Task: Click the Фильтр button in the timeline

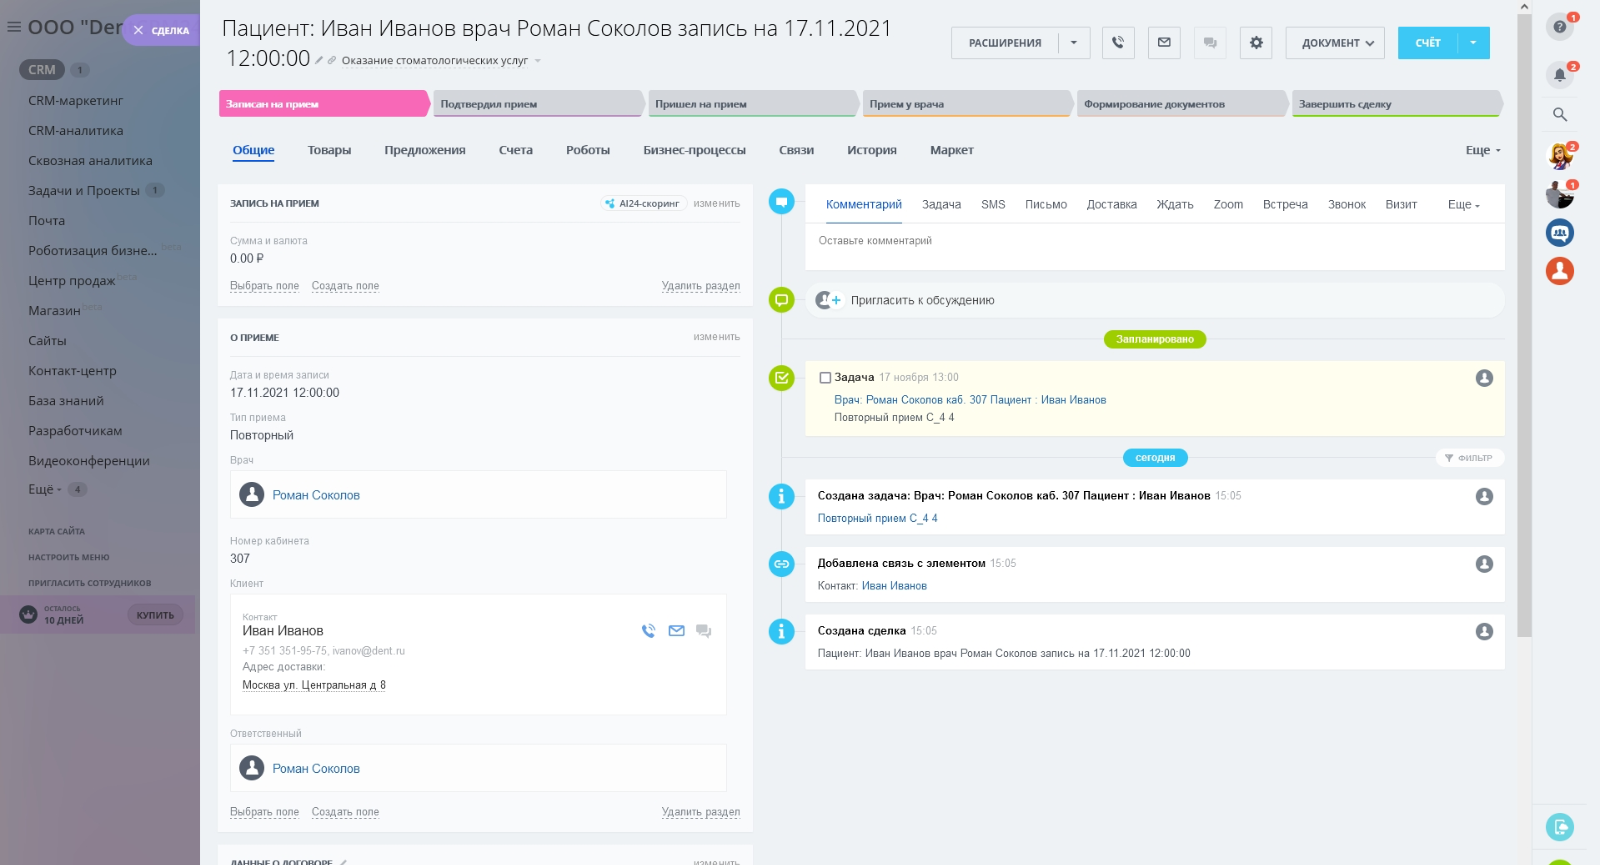Action: pyautogui.click(x=1469, y=458)
